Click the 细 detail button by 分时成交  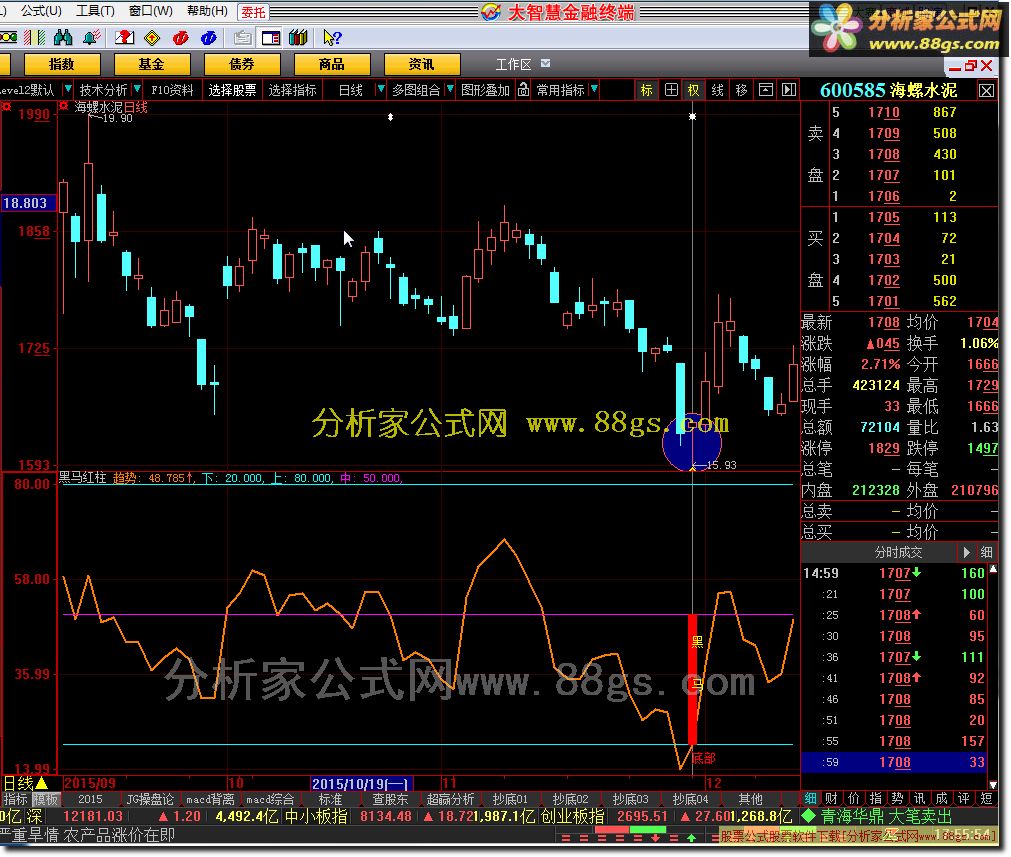tap(986, 552)
